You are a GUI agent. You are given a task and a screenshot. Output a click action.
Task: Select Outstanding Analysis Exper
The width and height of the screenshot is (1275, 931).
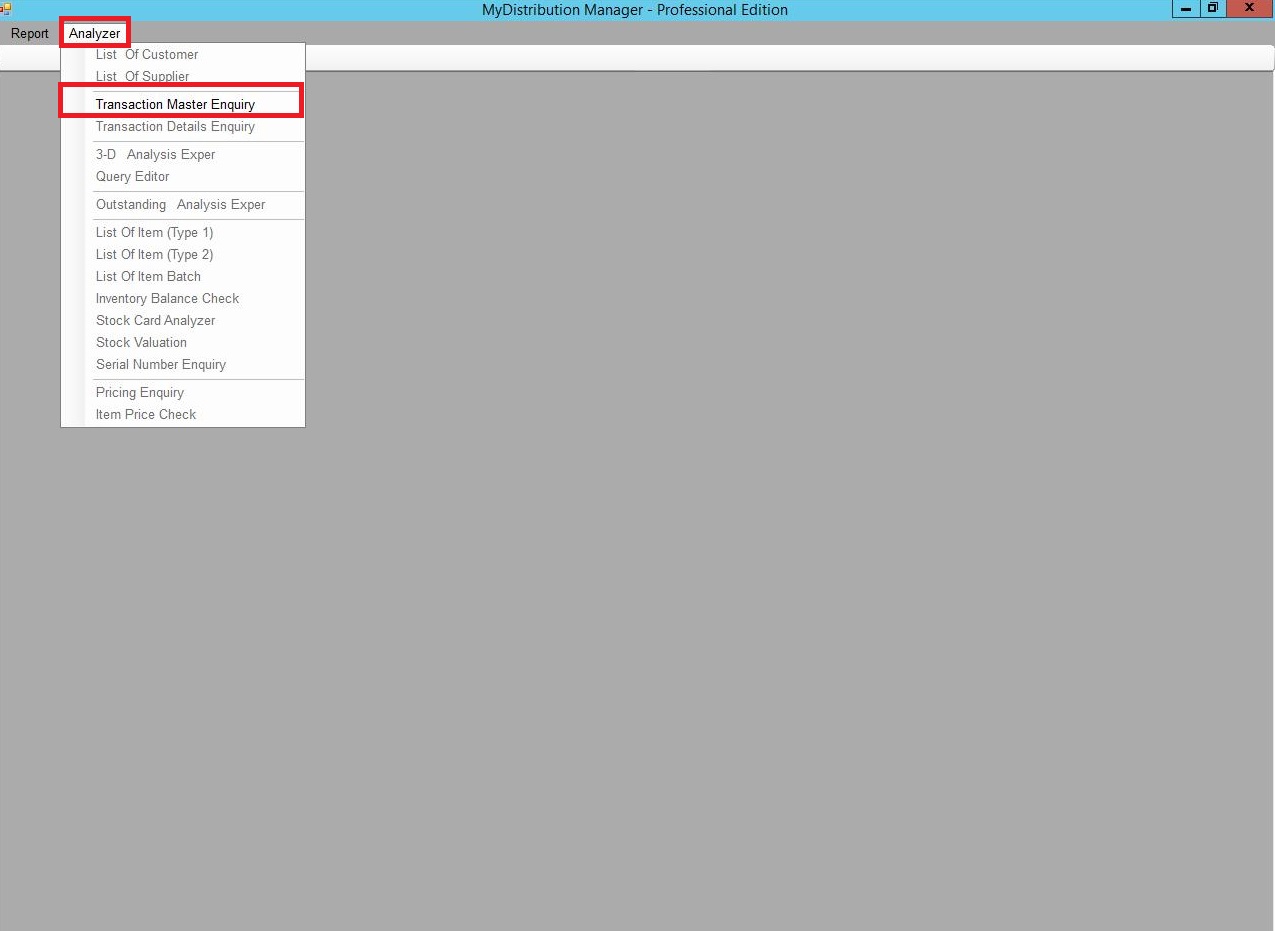180,205
